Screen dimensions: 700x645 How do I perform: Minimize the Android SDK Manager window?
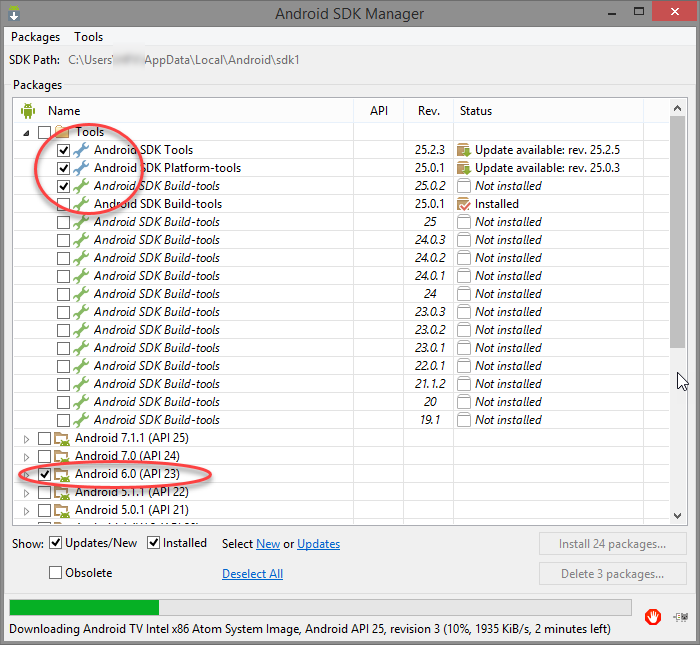(612, 12)
